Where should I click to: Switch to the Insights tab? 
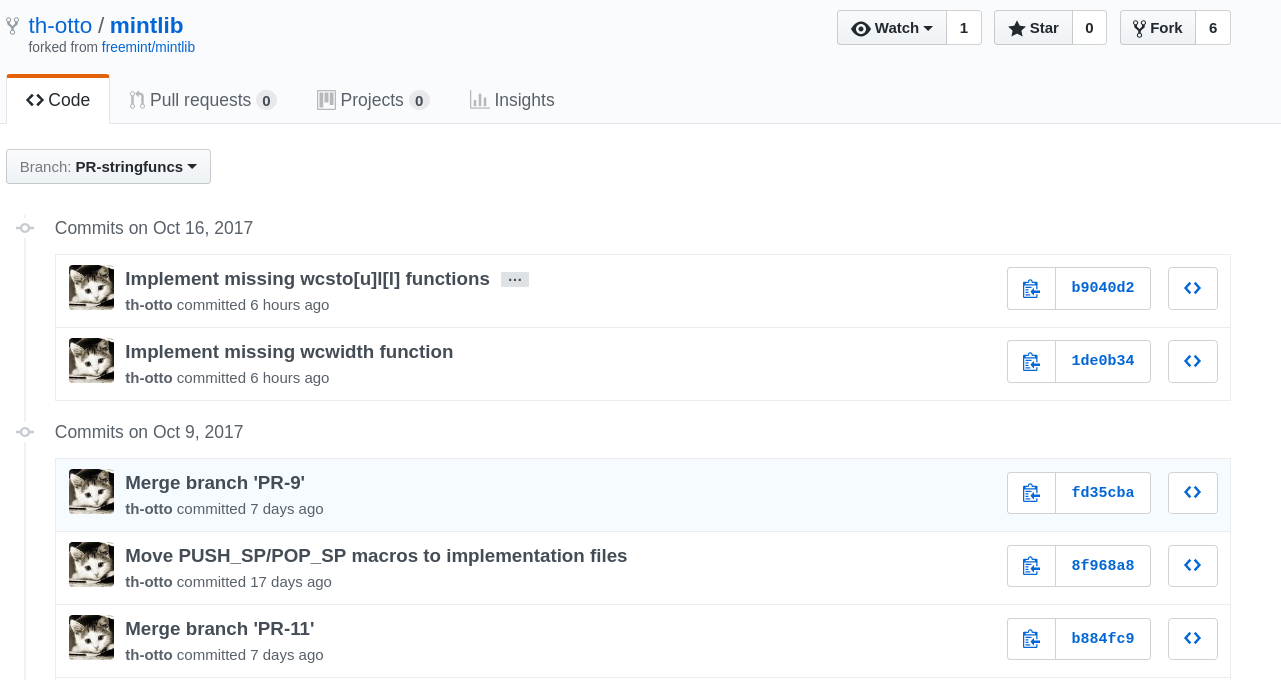[512, 100]
